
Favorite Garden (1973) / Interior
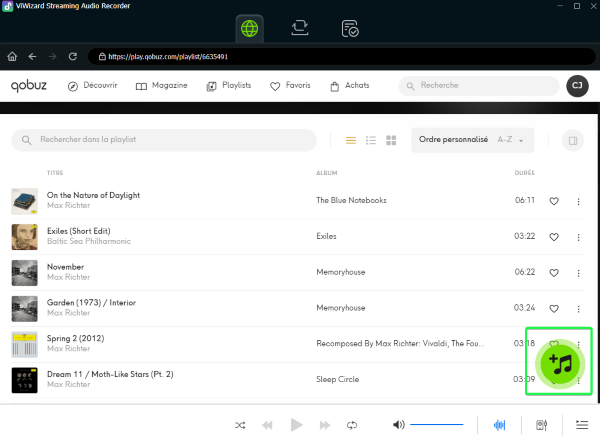[554, 308]
